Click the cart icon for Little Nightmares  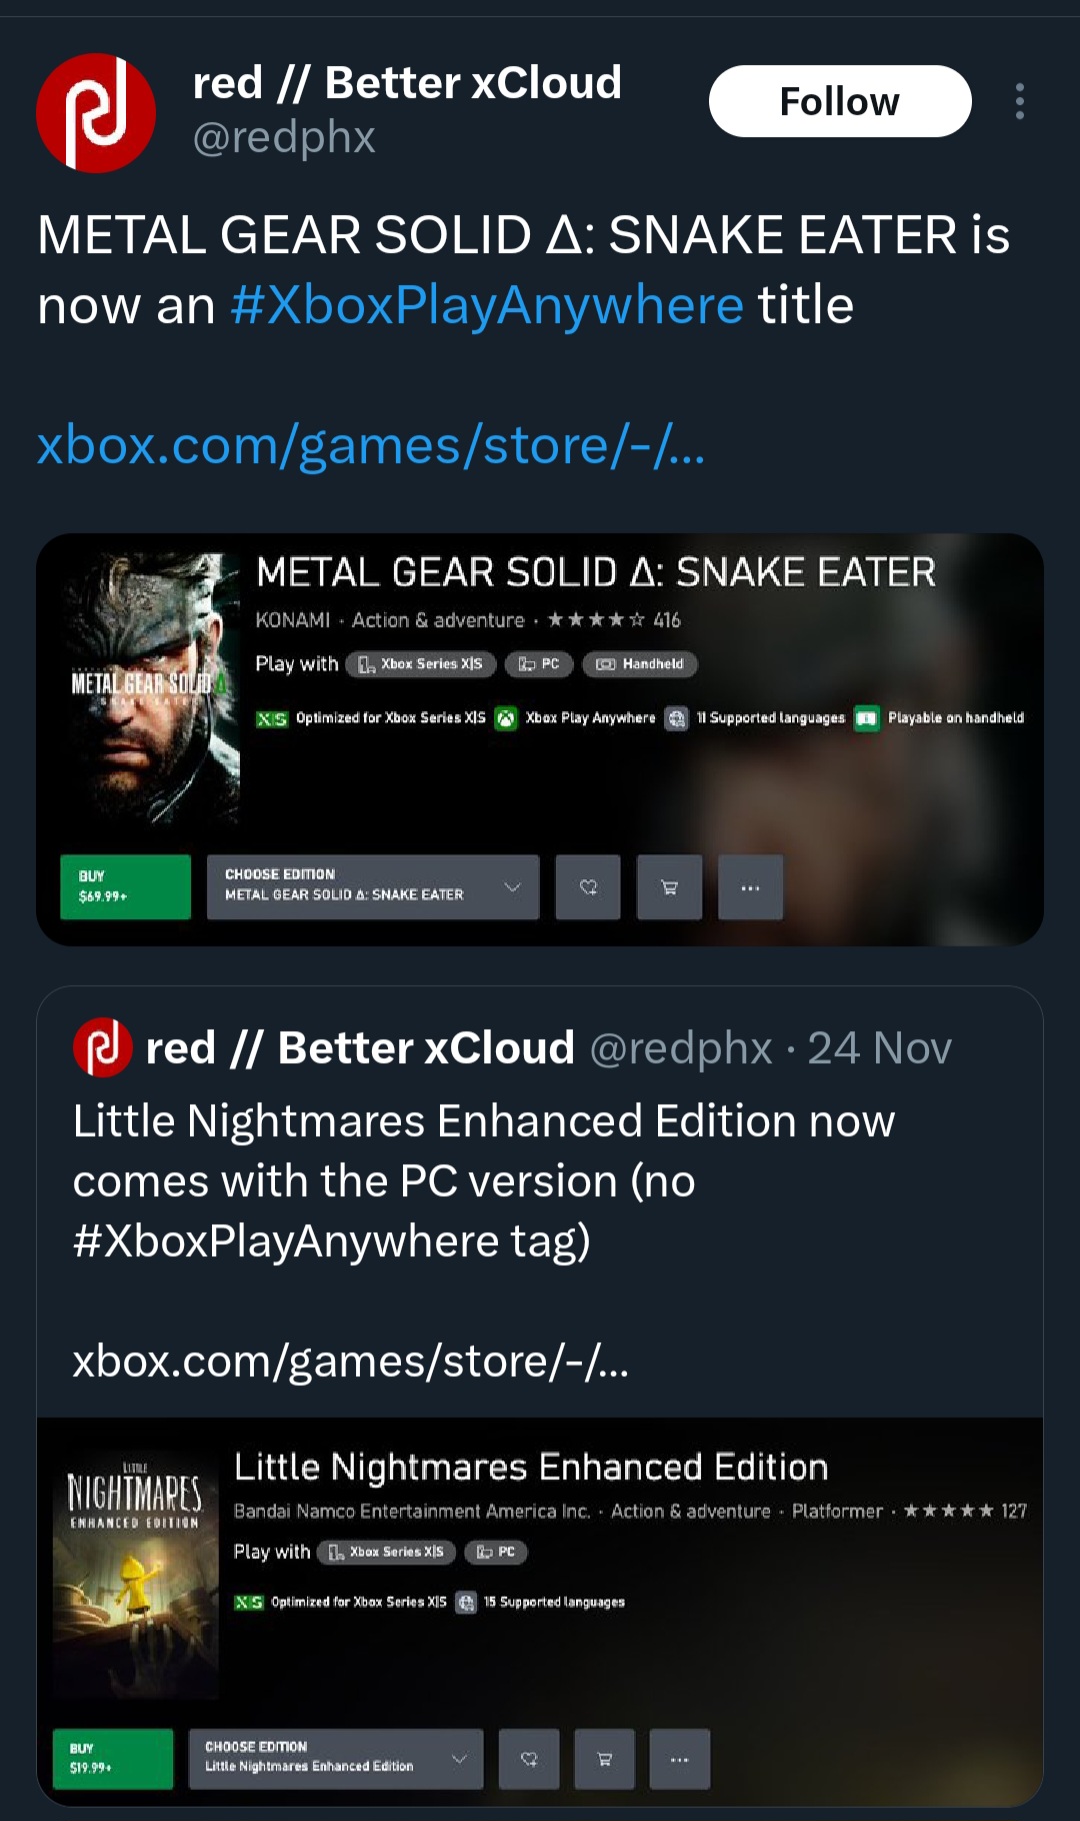pyautogui.click(x=604, y=1759)
